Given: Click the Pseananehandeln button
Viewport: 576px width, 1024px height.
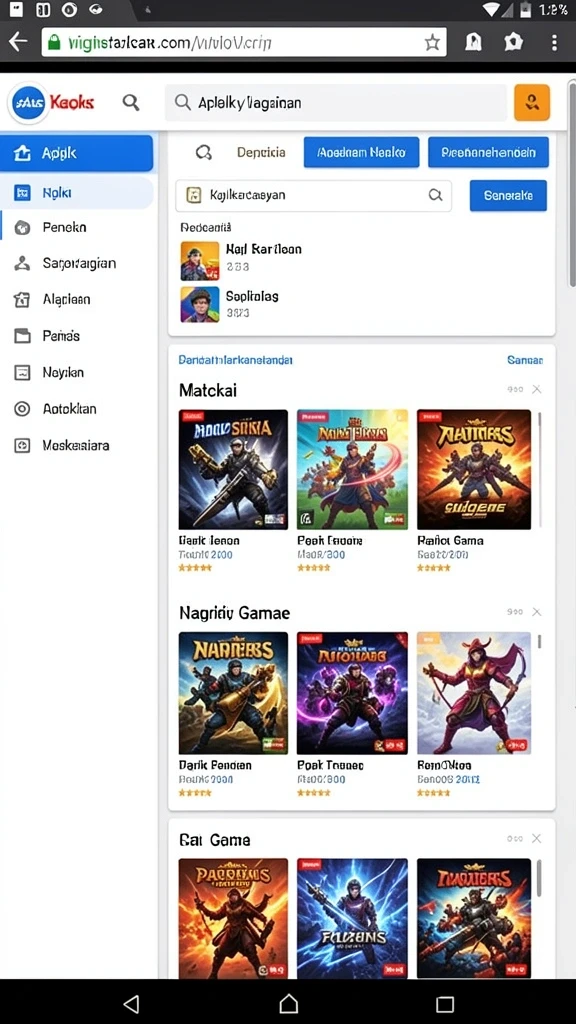Looking at the screenshot, I should click(488, 152).
